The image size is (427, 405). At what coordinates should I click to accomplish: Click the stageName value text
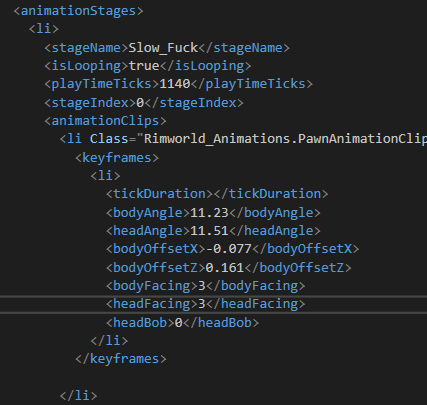point(163,48)
